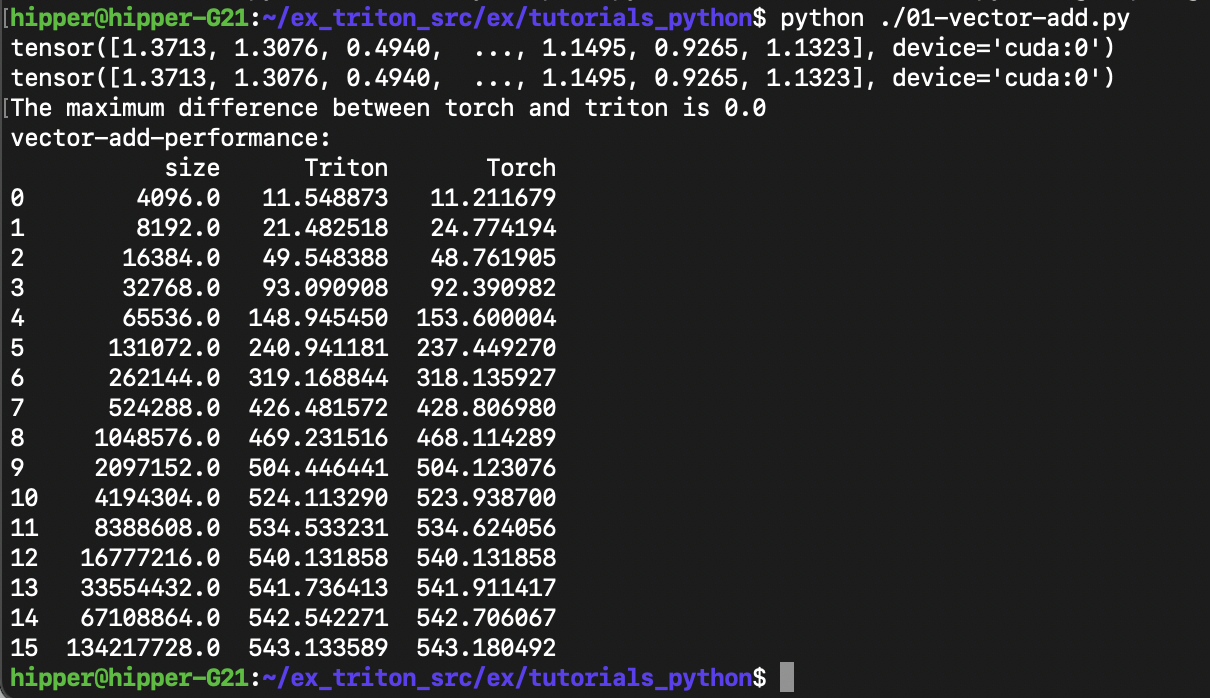Click size value 8388608.0
1210x698 pixels.
tap(158, 528)
